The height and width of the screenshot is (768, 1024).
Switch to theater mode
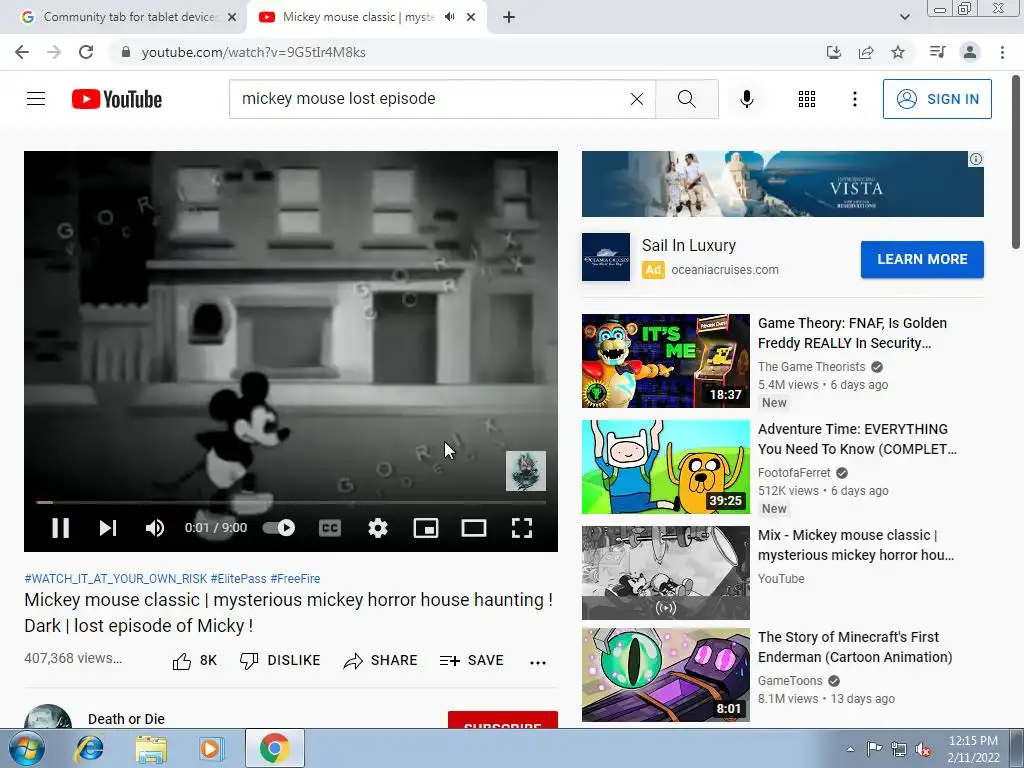pos(474,528)
